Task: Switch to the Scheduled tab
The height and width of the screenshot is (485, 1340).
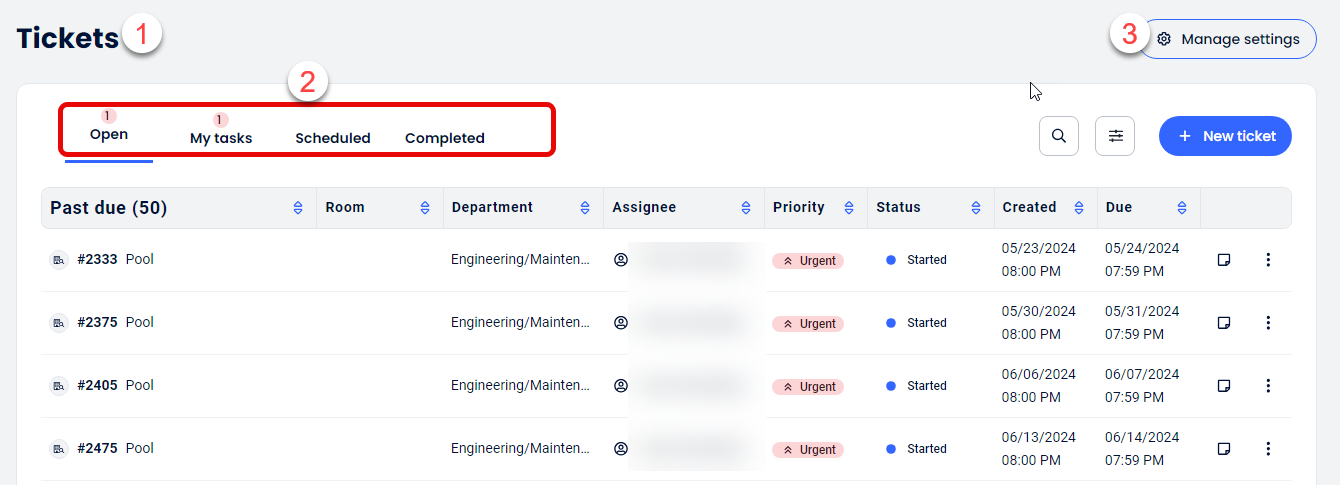Action: pos(333,138)
